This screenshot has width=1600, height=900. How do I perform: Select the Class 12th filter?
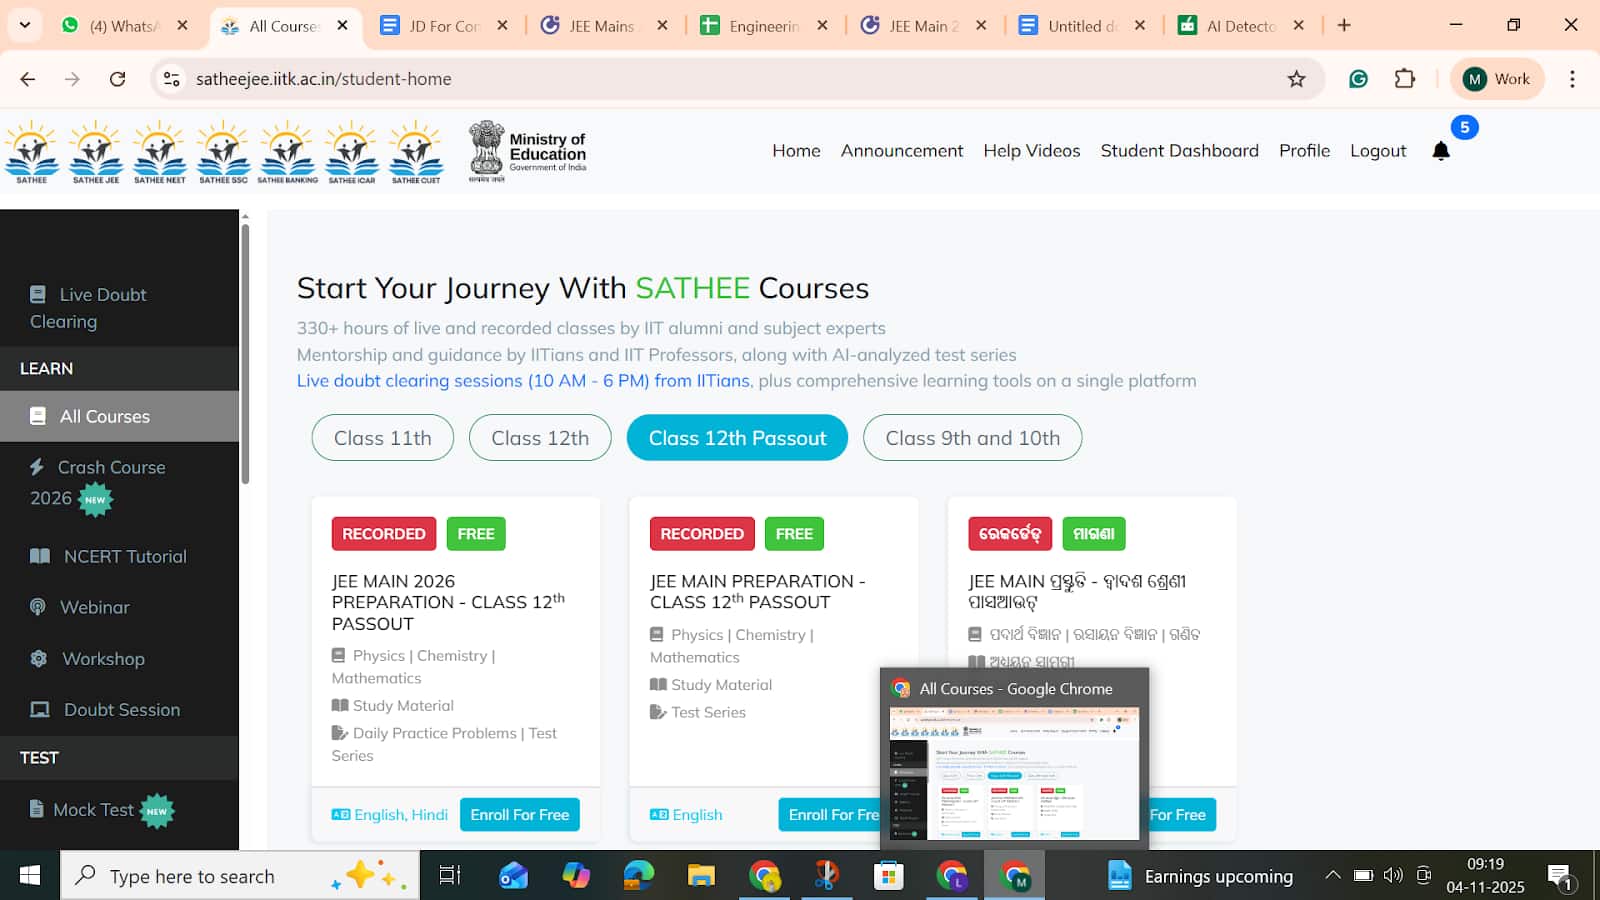pyautogui.click(x=540, y=438)
